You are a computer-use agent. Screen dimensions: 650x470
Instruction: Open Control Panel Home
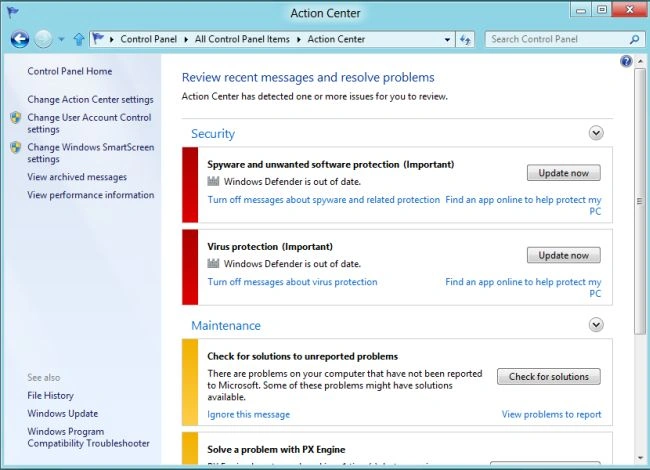coord(70,71)
